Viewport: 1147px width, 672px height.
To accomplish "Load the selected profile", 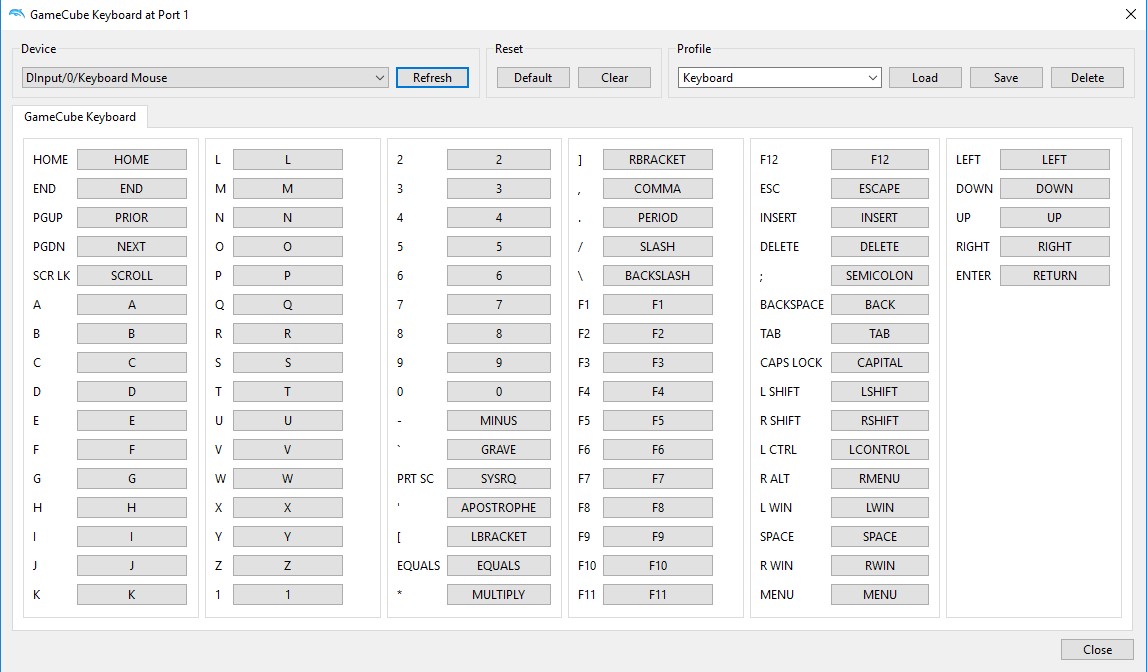I will click(925, 78).
